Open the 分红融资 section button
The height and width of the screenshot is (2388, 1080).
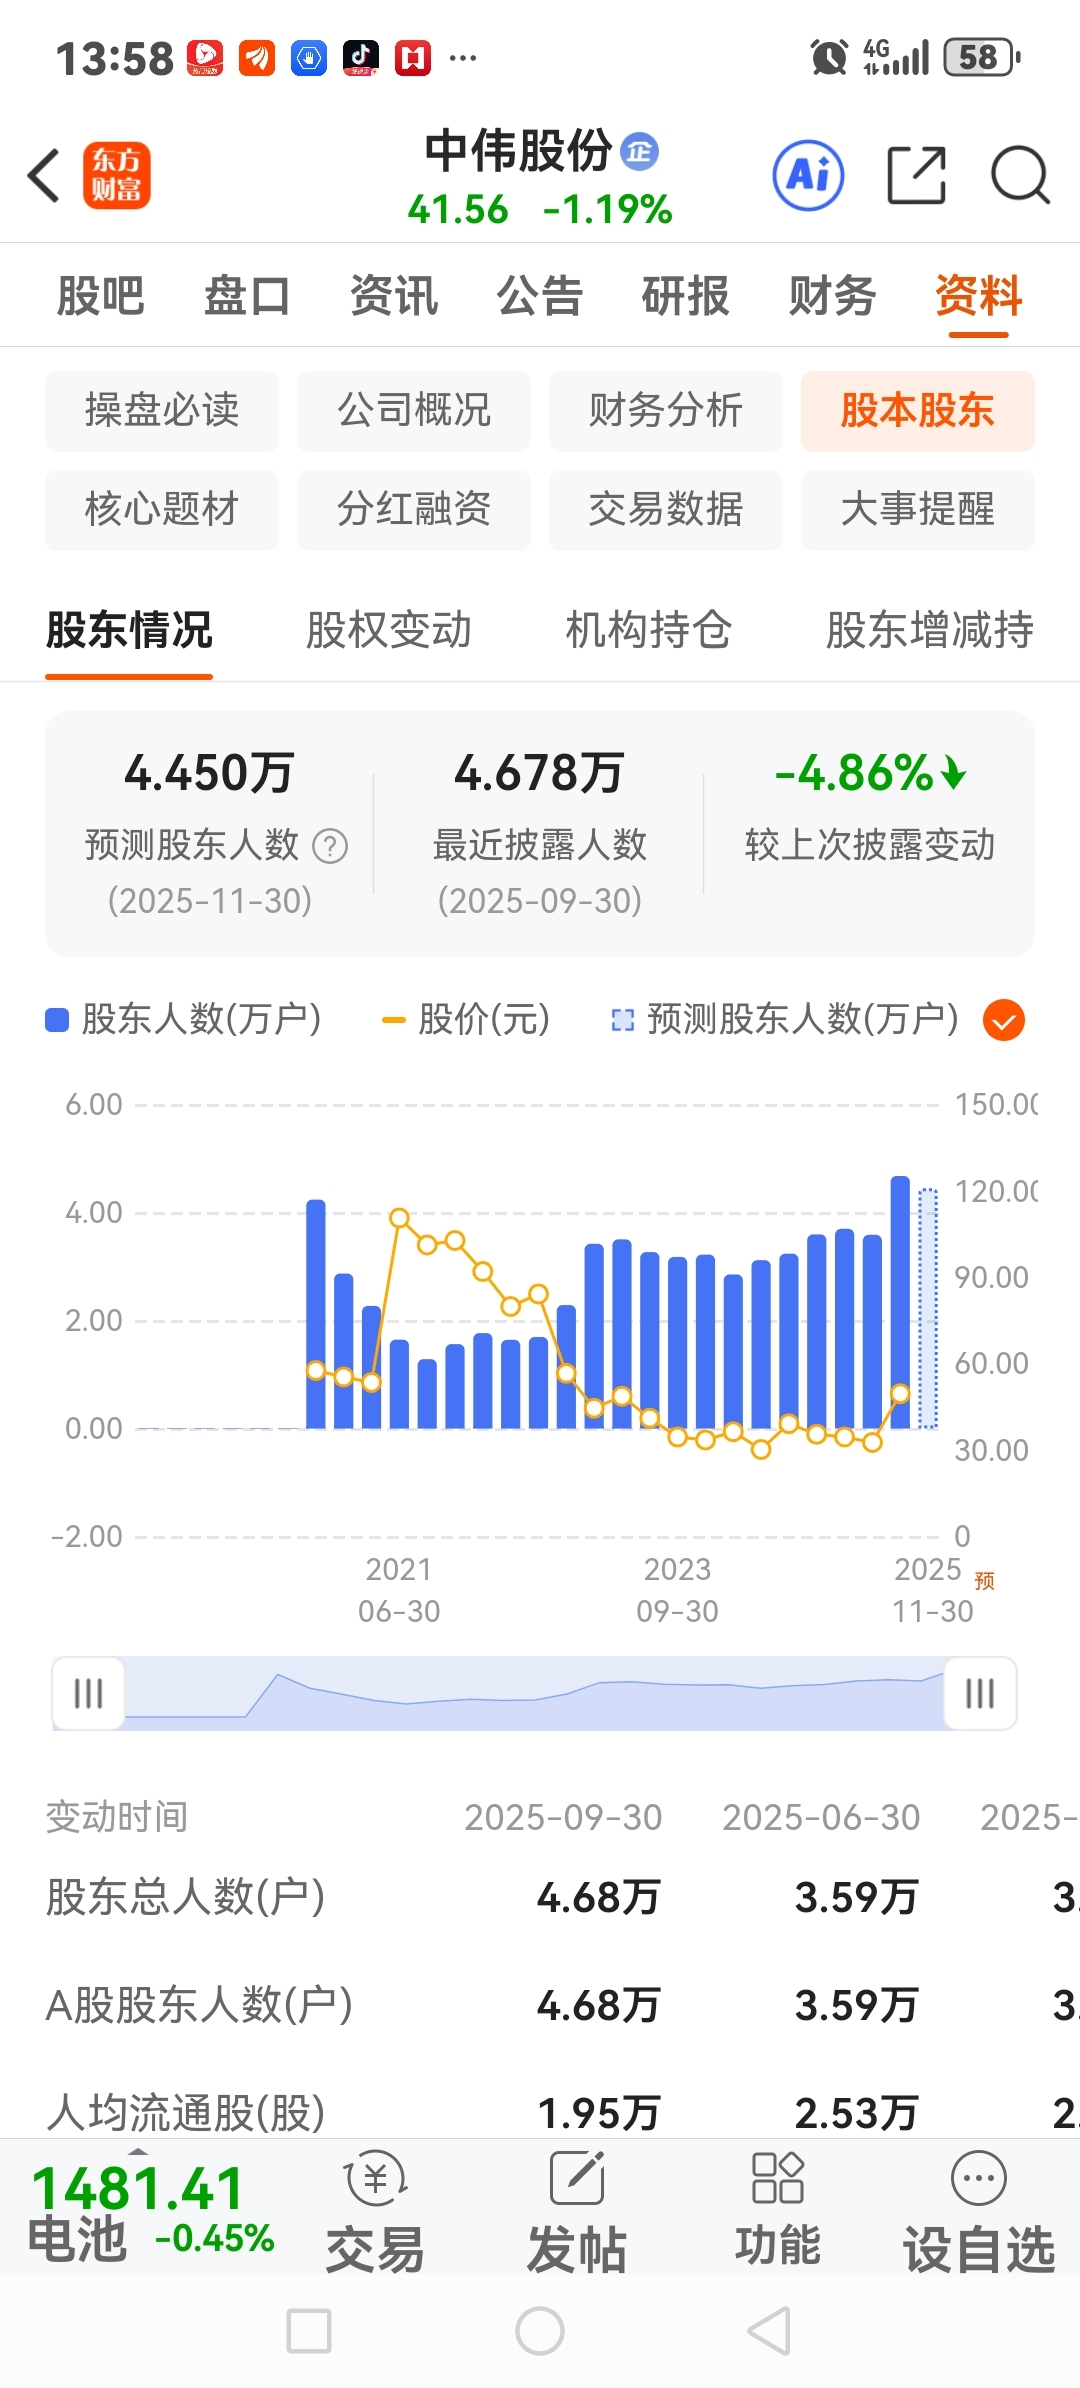[x=414, y=510]
